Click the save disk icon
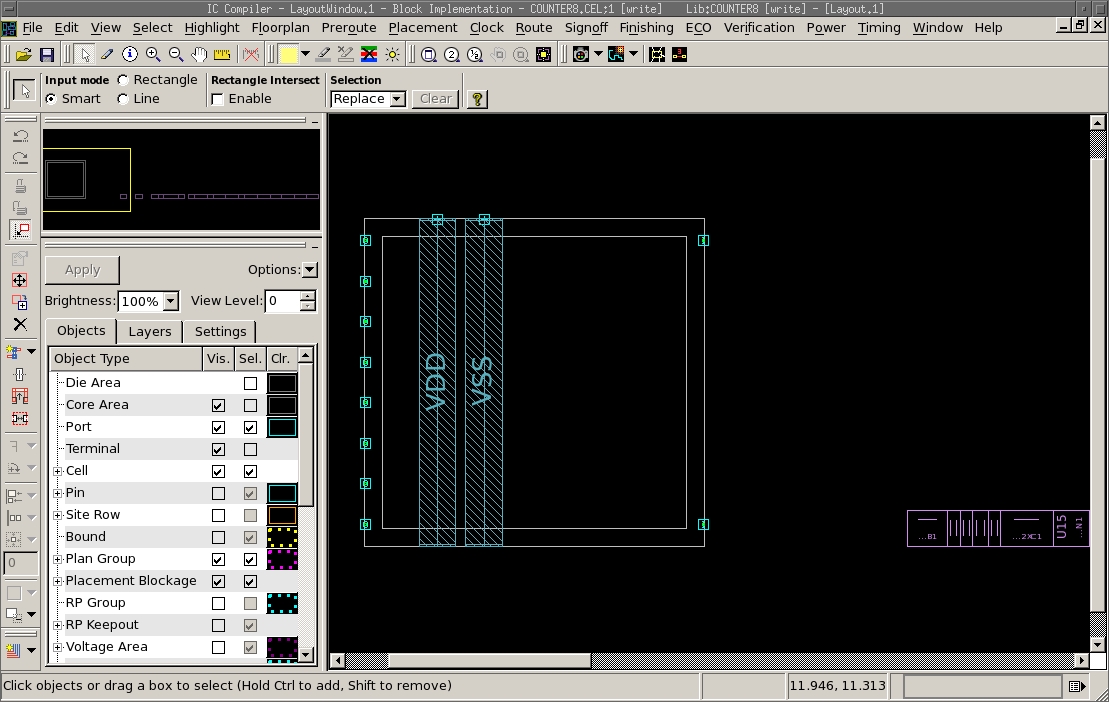Viewport: 1109px width, 702px height. [46, 54]
